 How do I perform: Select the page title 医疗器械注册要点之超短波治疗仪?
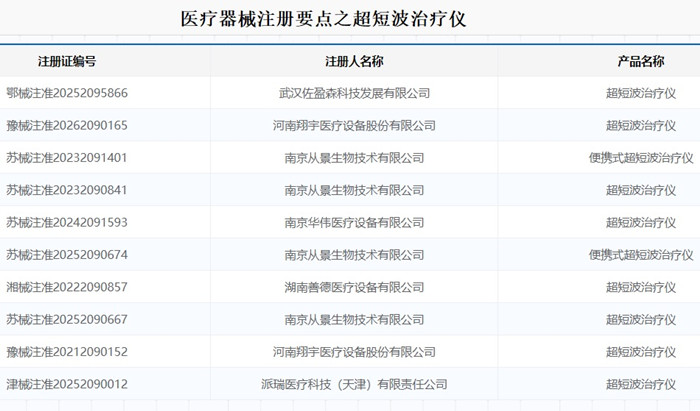tap(323, 19)
